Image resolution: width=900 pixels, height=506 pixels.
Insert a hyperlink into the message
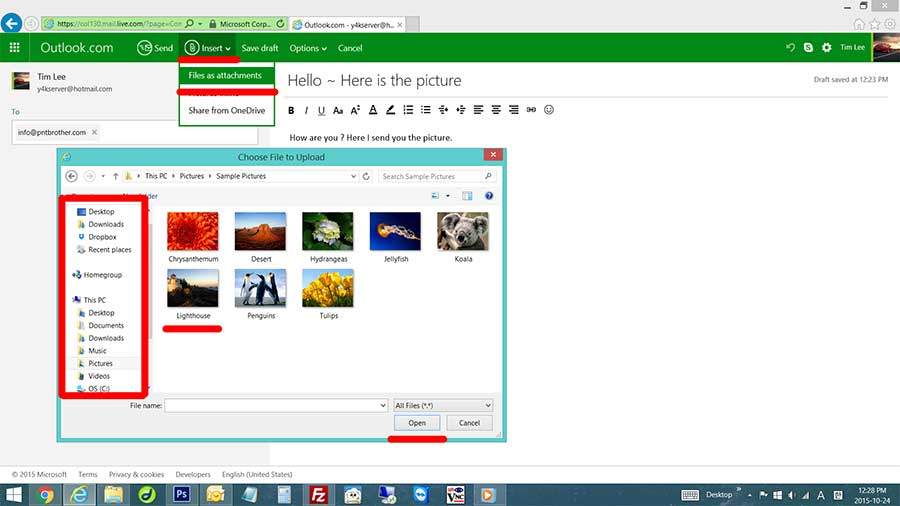[x=531, y=110]
